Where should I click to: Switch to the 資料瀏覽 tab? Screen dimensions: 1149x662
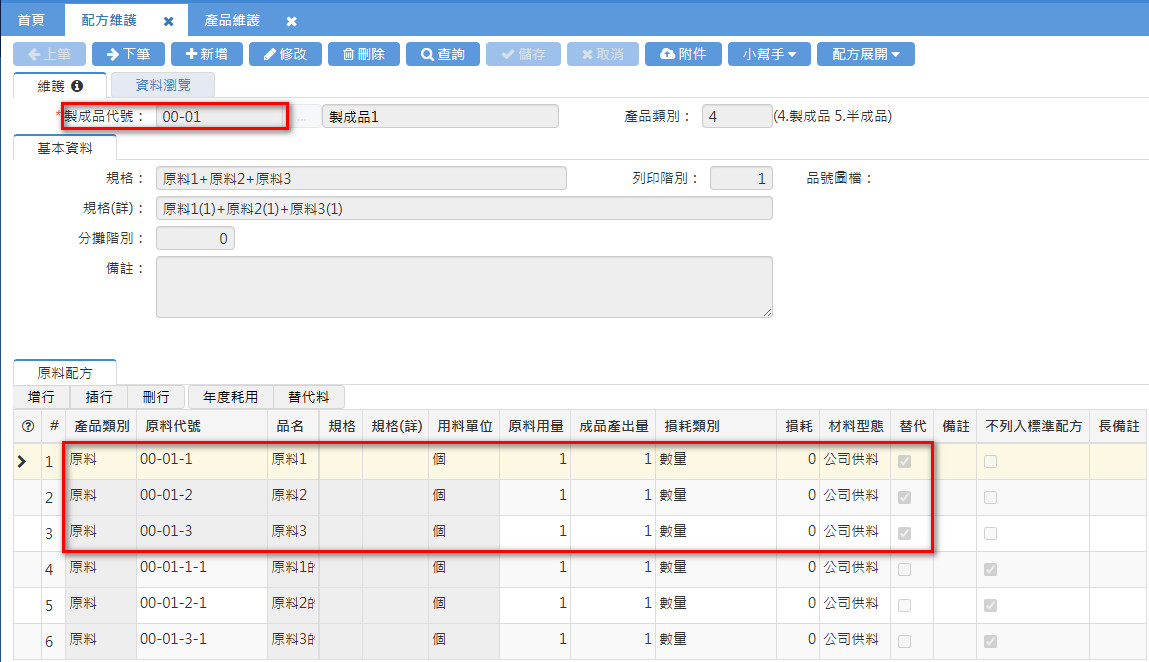[162, 86]
